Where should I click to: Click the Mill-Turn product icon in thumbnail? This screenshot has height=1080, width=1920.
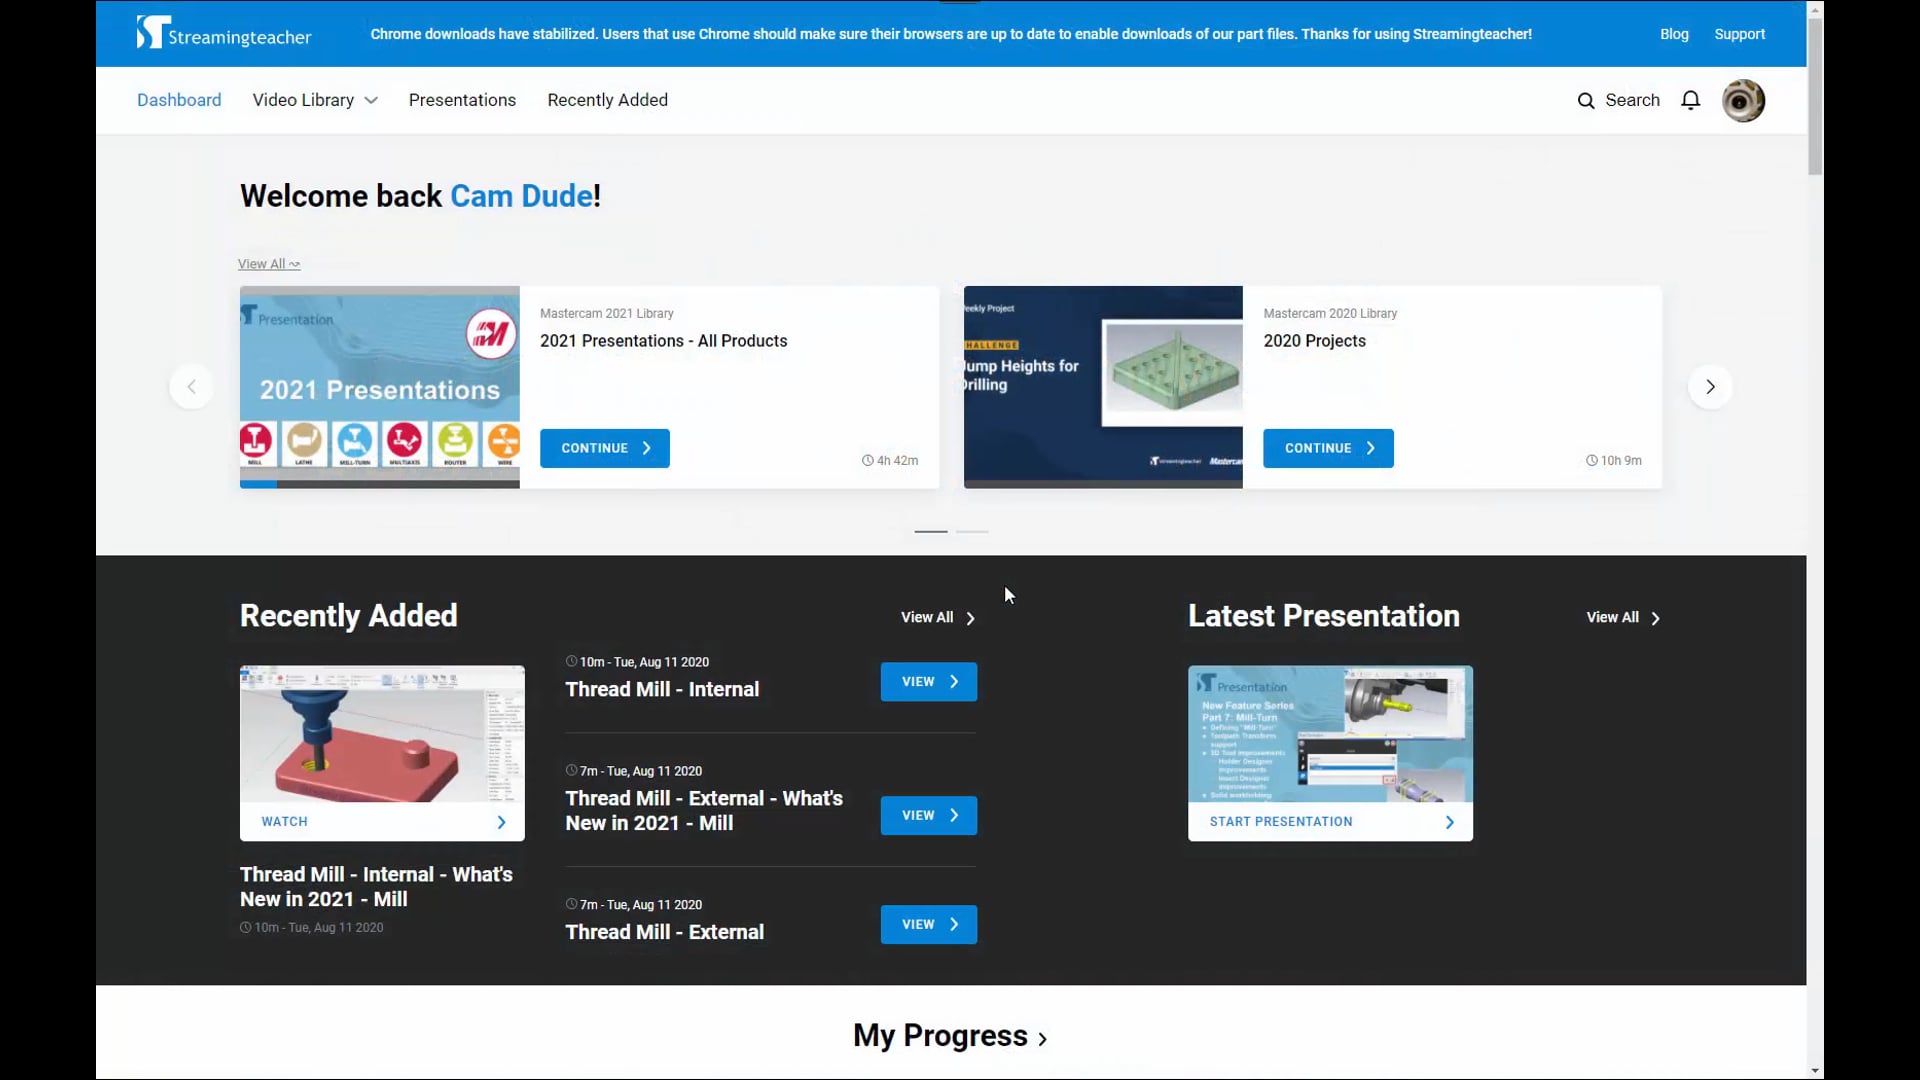(x=354, y=443)
